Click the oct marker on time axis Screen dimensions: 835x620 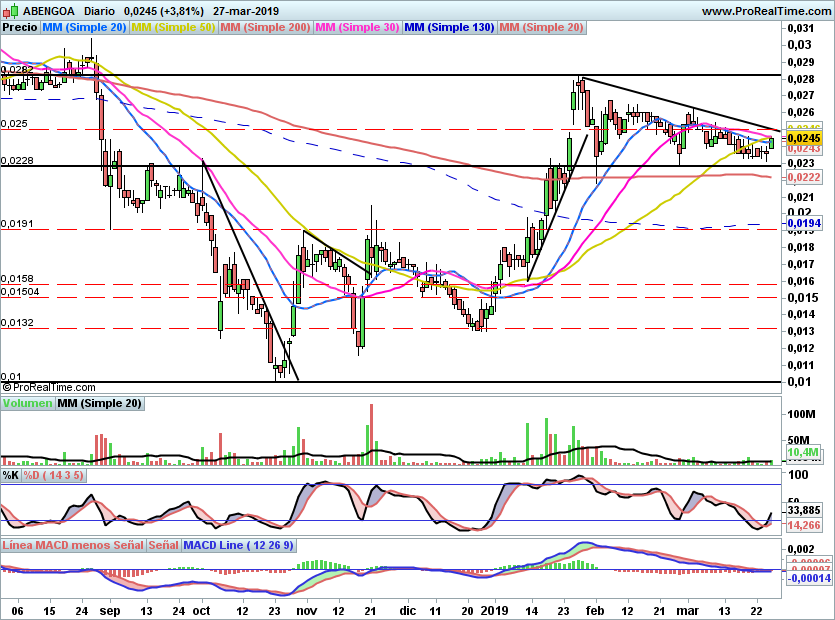click(201, 610)
